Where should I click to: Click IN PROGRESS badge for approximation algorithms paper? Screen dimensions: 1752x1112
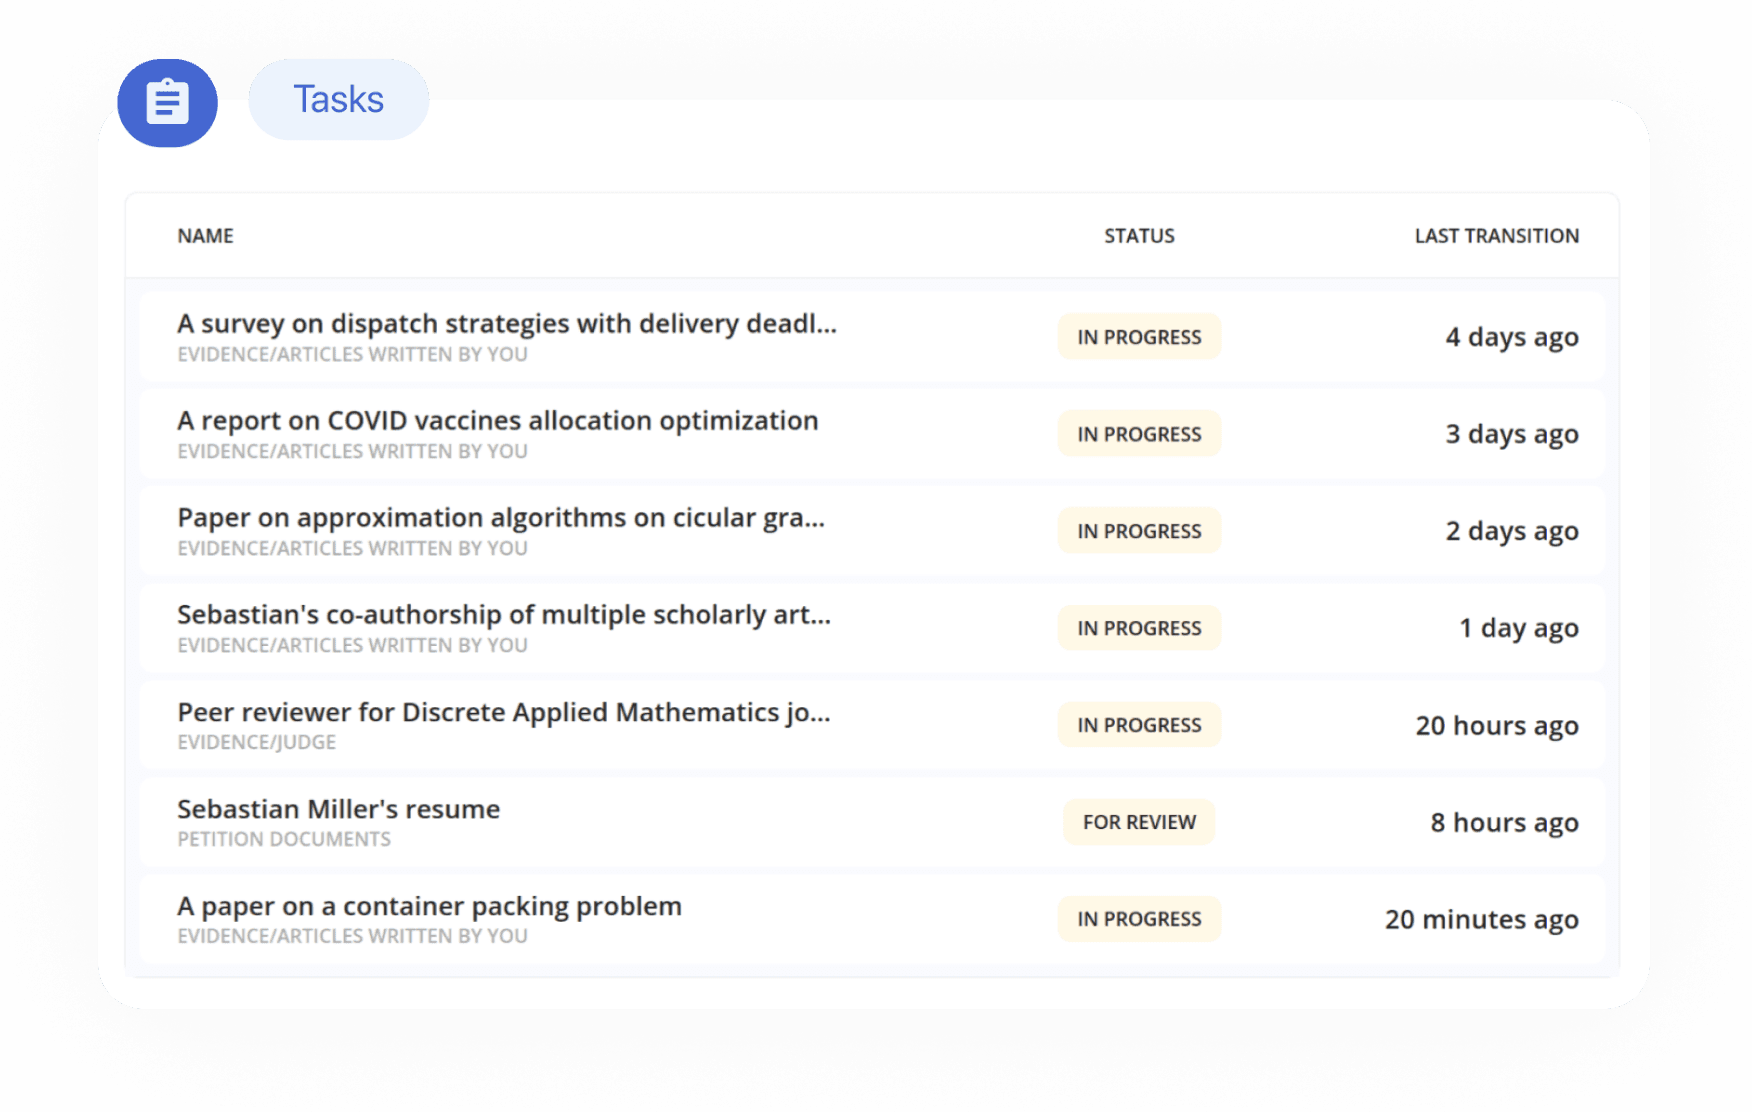[x=1139, y=531]
